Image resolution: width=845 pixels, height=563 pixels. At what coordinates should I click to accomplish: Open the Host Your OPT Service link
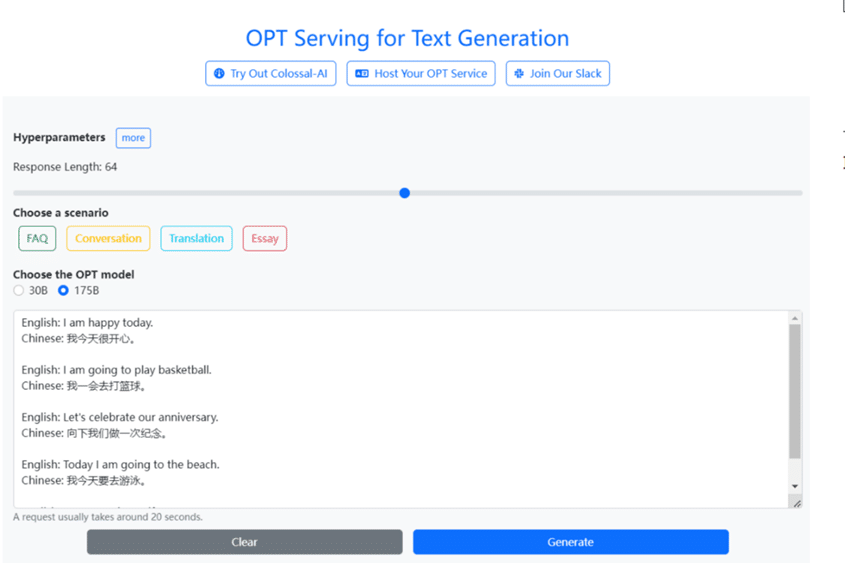421,74
